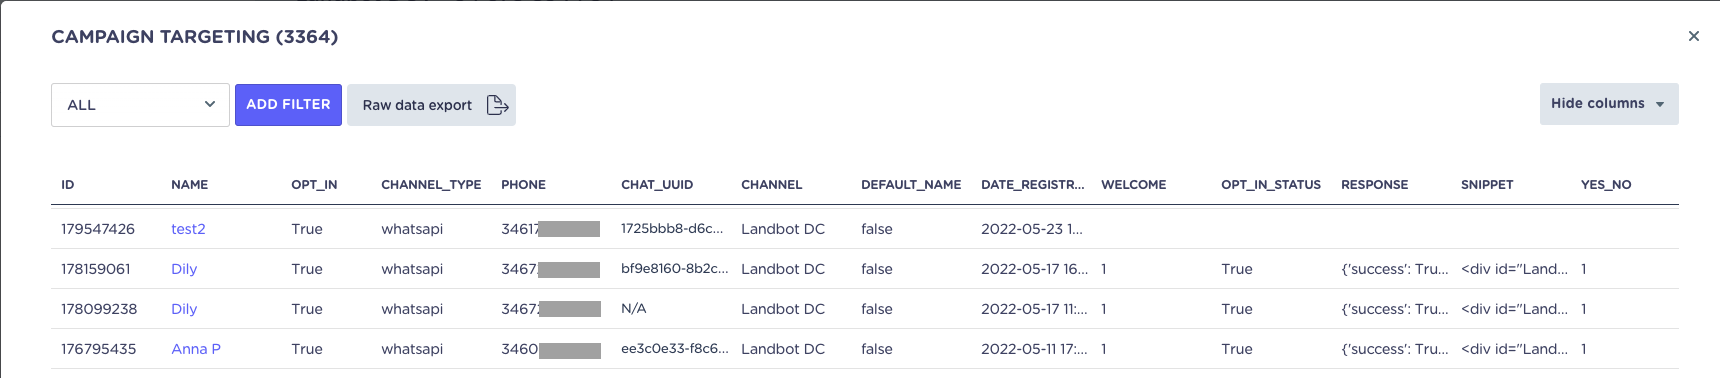Open the ALL filter dropdown
This screenshot has height=378, width=1720.
click(140, 105)
